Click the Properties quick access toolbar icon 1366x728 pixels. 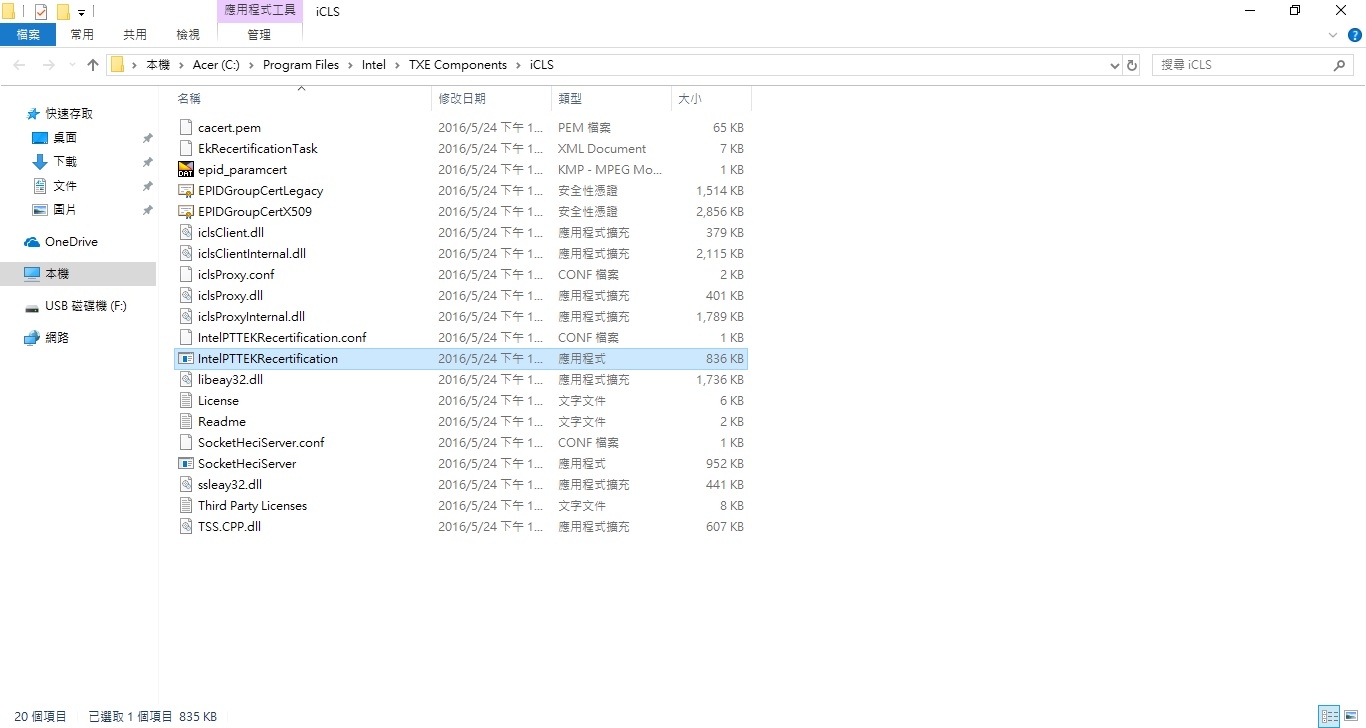[x=41, y=12]
